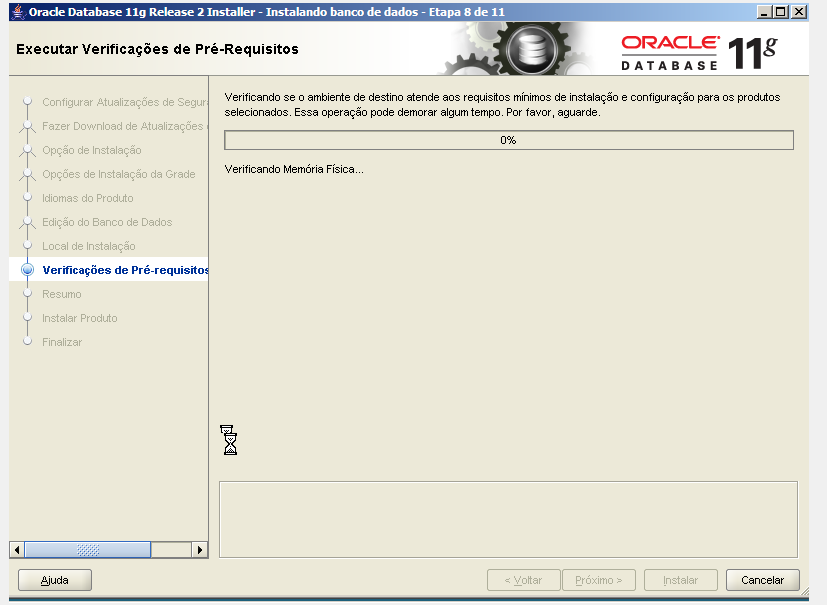Select the Opção de Instalação step

[x=92, y=150]
